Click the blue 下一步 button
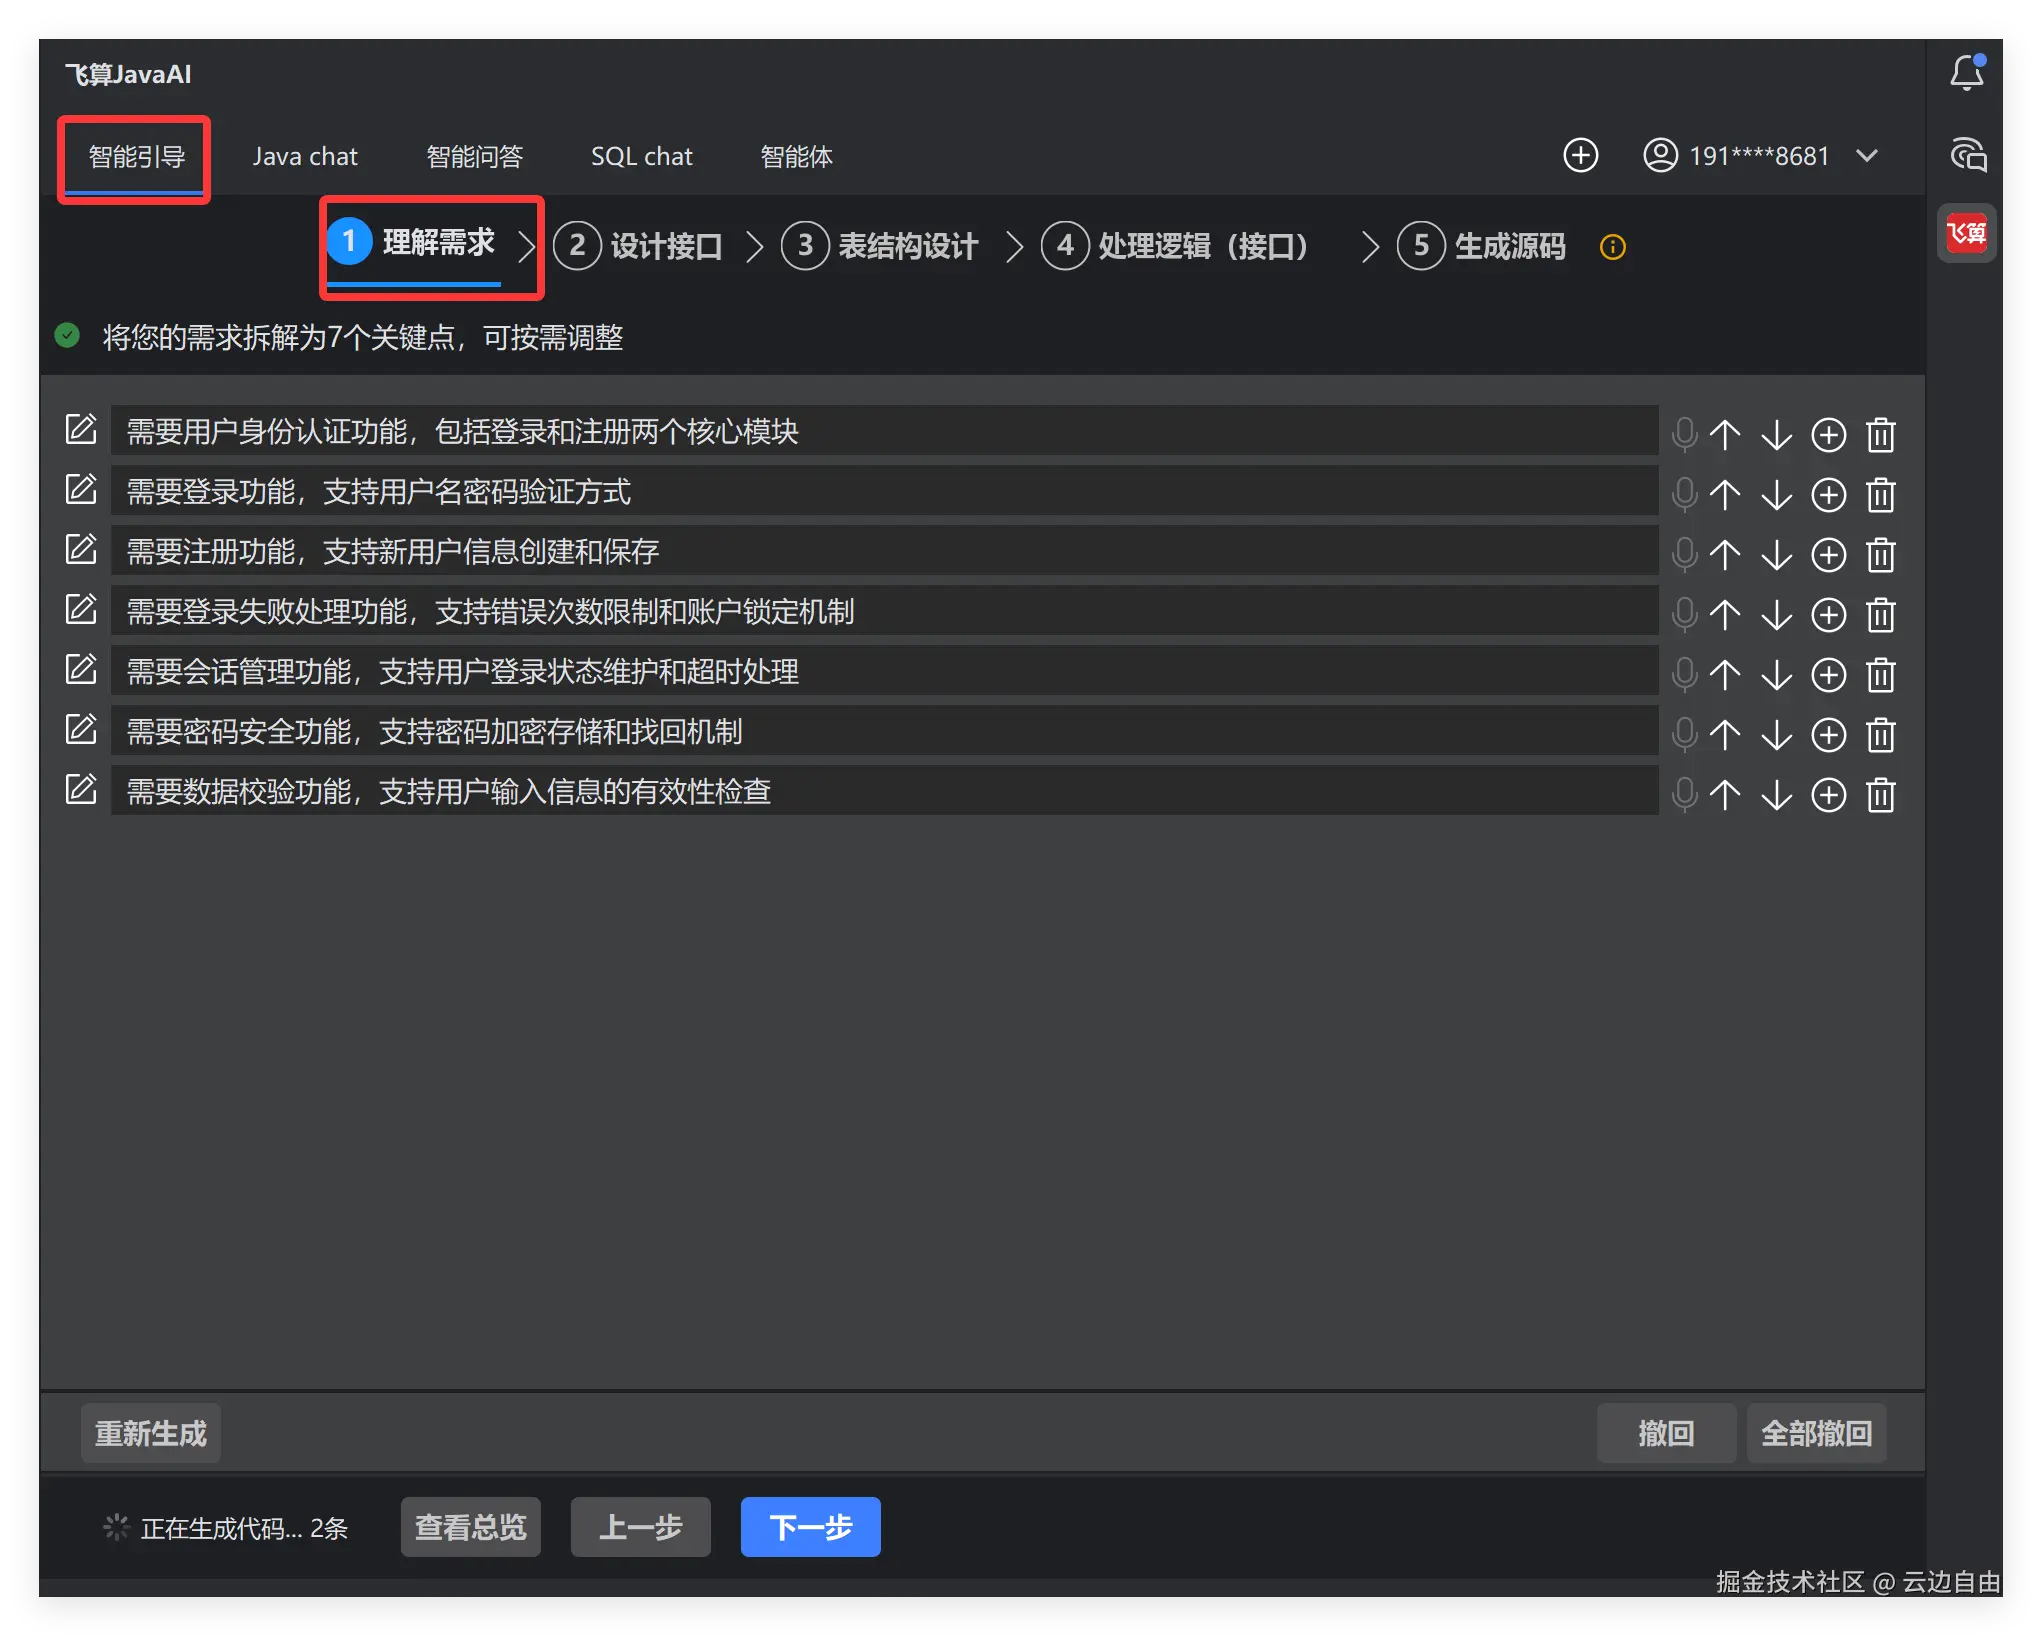Image resolution: width=2042 pixels, height=1636 pixels. point(810,1526)
